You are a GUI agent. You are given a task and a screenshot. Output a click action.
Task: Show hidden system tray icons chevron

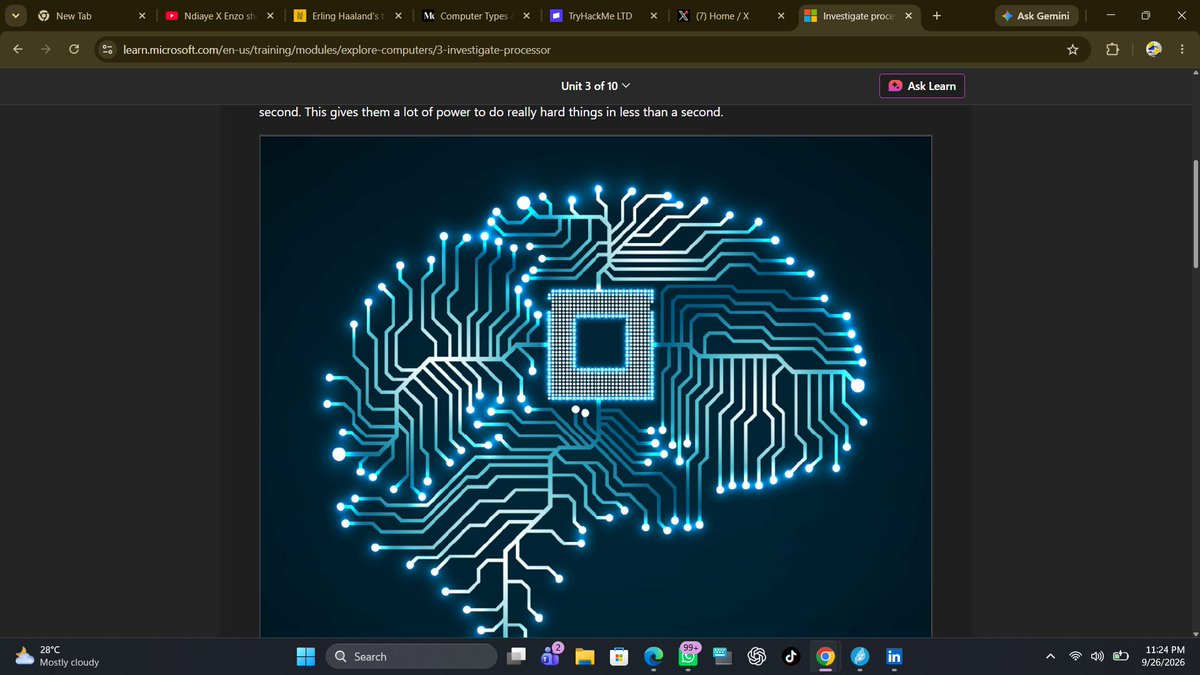(x=1050, y=656)
